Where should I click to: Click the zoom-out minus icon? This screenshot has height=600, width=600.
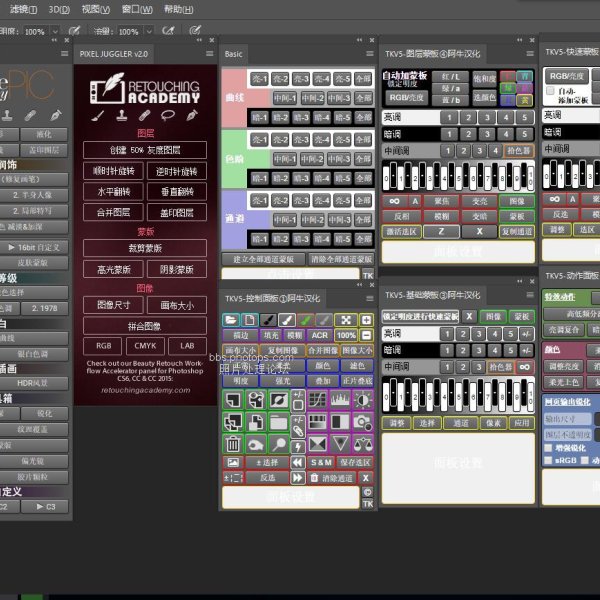366,336
